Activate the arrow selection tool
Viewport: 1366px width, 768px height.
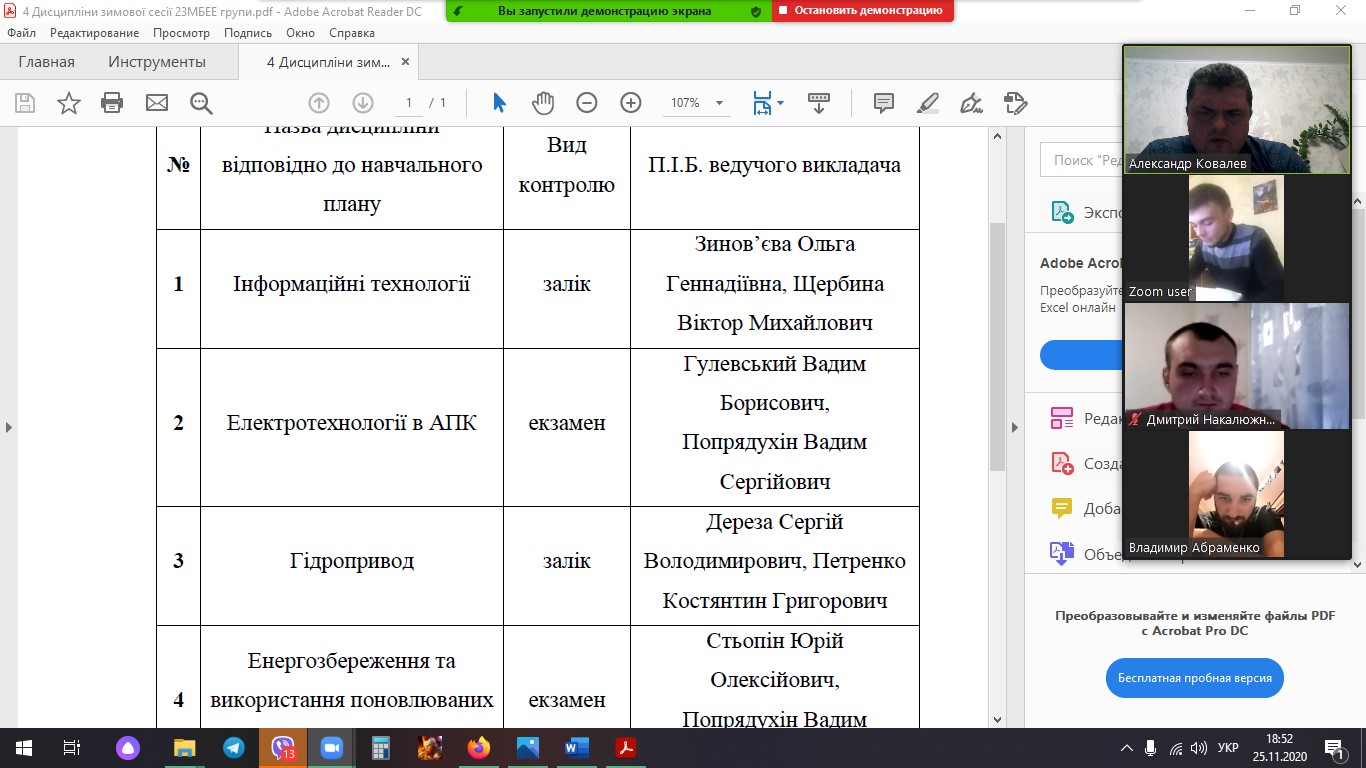[x=499, y=103]
